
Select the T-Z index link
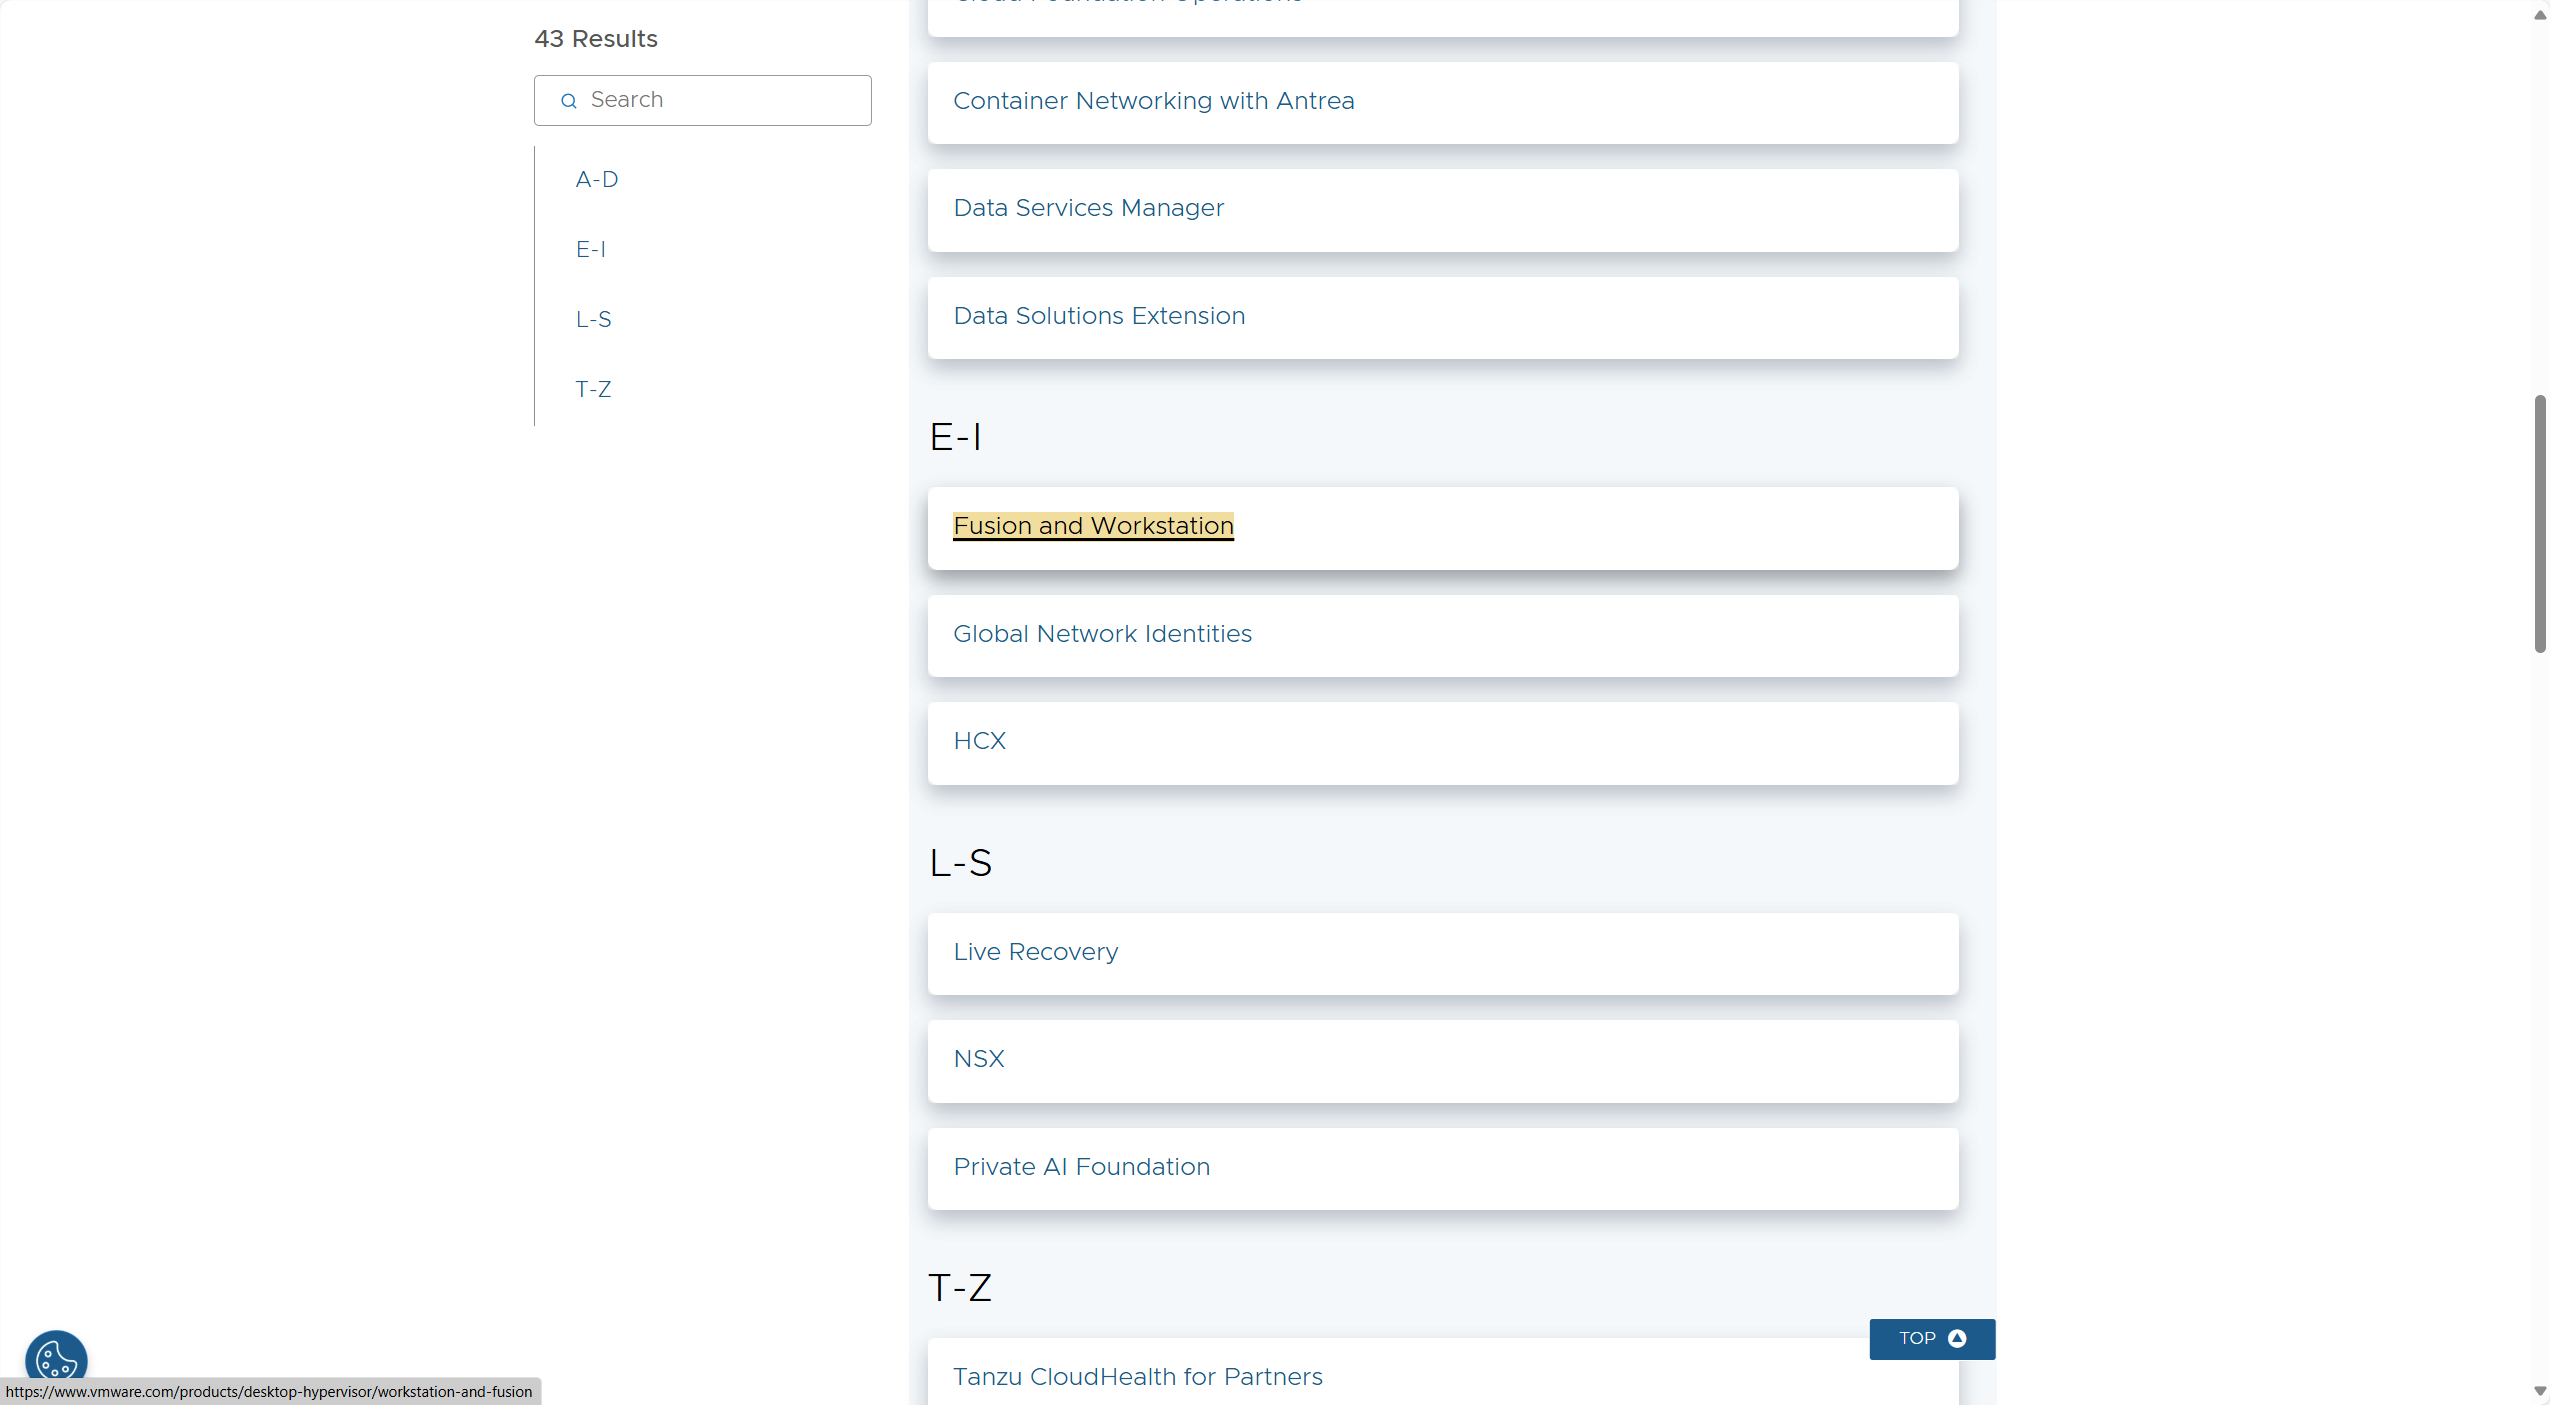(x=593, y=389)
